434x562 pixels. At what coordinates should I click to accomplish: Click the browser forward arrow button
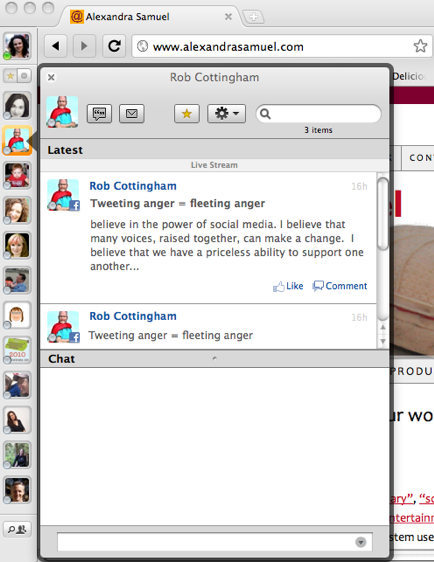[84, 46]
